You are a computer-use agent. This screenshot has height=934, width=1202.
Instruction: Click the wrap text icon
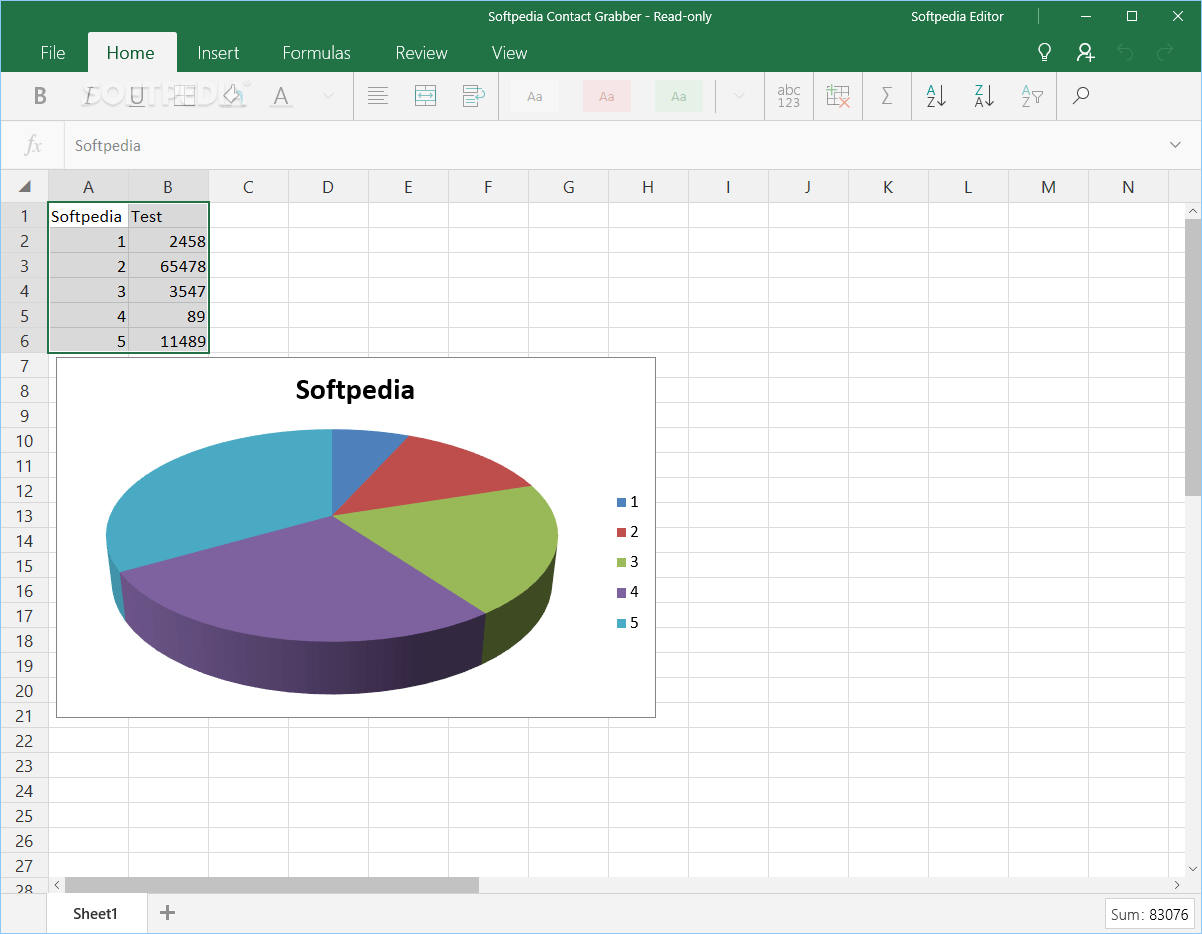click(x=473, y=96)
